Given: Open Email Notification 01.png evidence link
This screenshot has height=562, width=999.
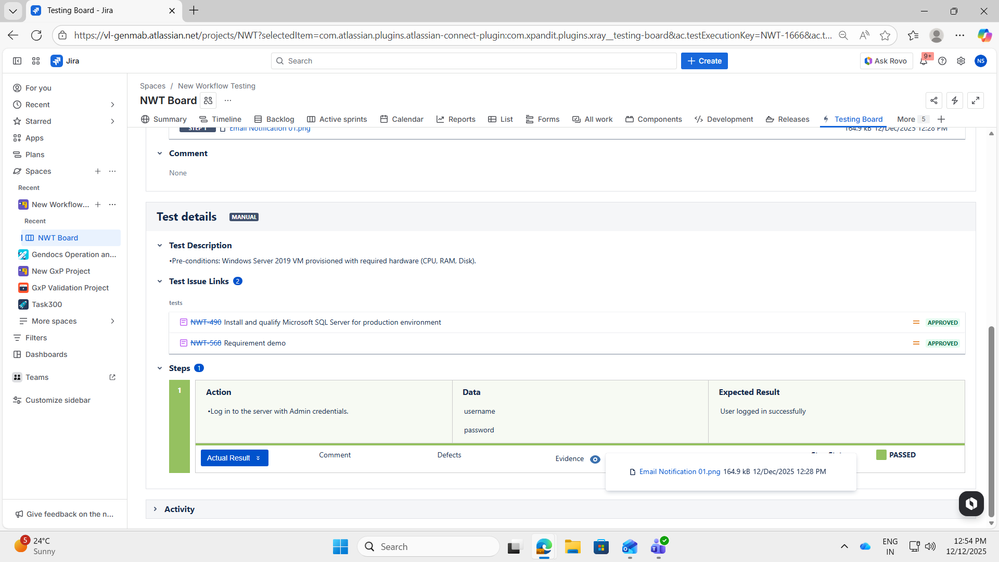Looking at the screenshot, I should pyautogui.click(x=679, y=472).
